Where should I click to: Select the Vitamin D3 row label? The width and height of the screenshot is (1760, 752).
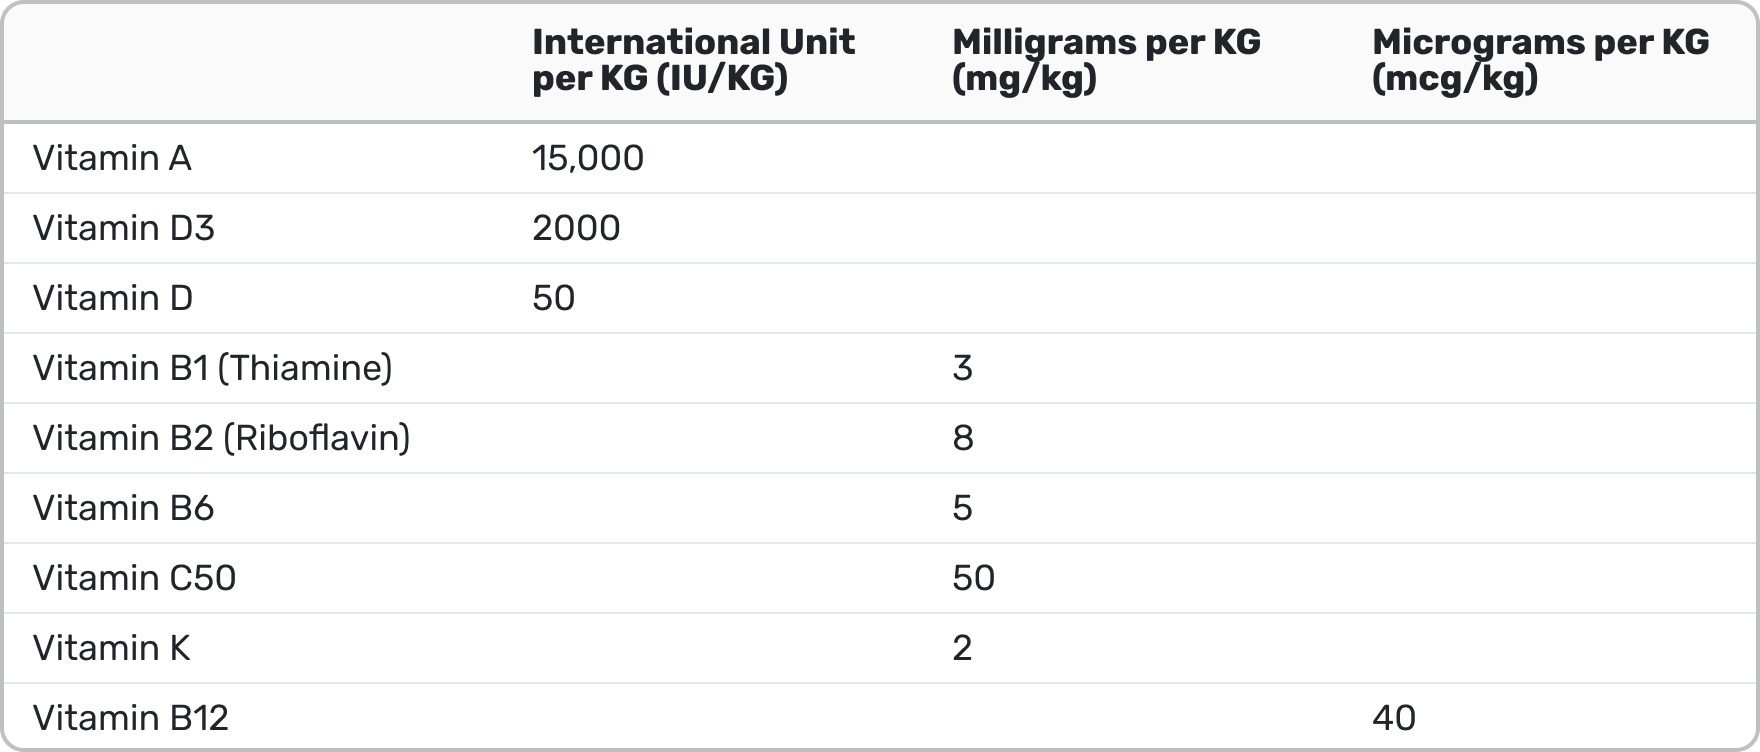[x=124, y=228]
